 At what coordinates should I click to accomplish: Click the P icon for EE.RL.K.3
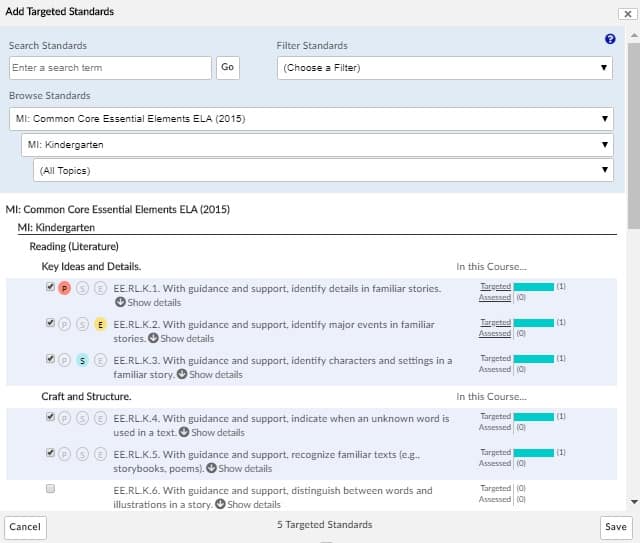click(x=64, y=360)
